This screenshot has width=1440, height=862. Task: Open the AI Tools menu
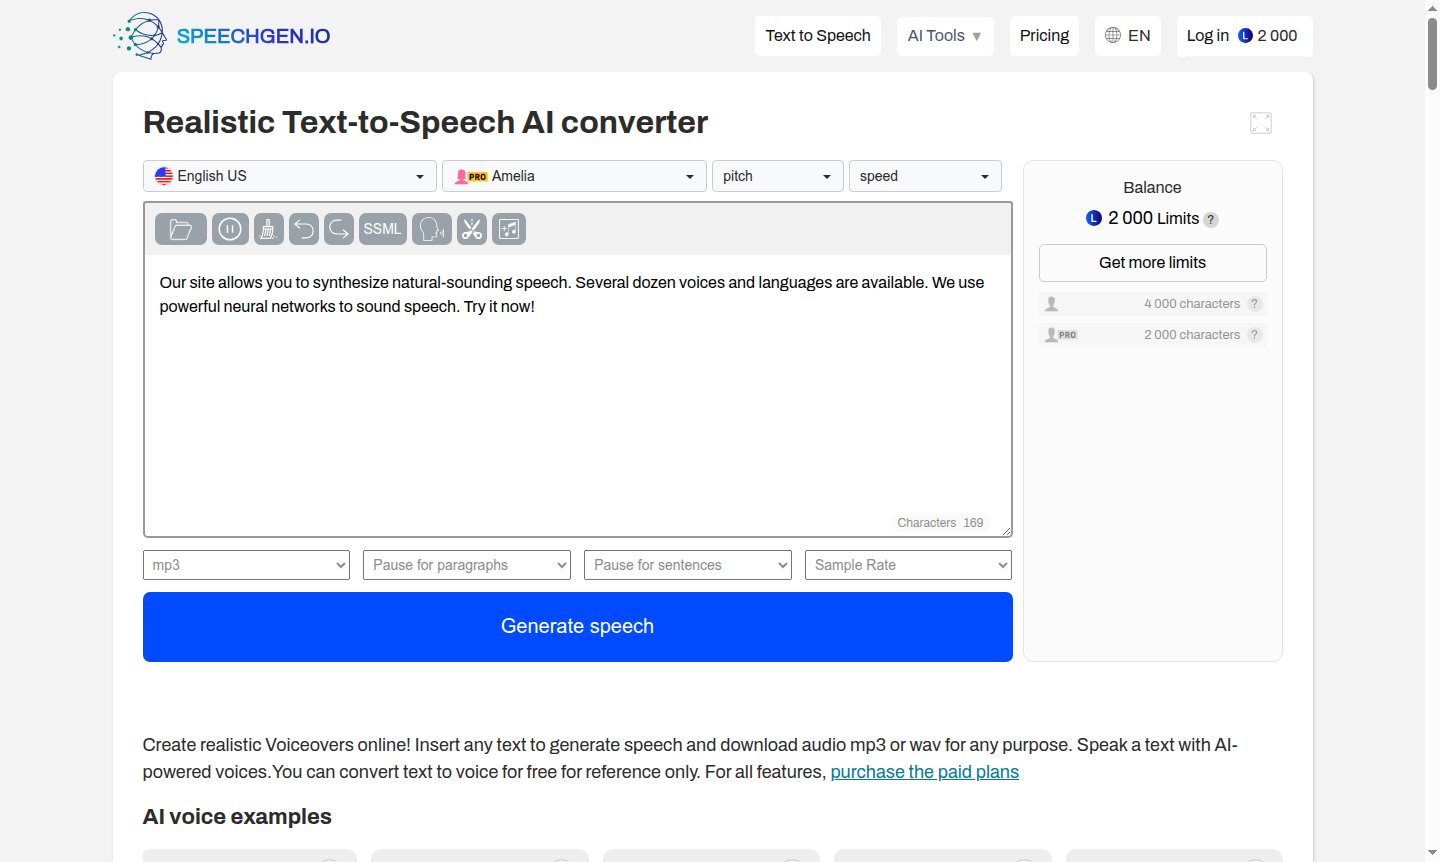944,35
